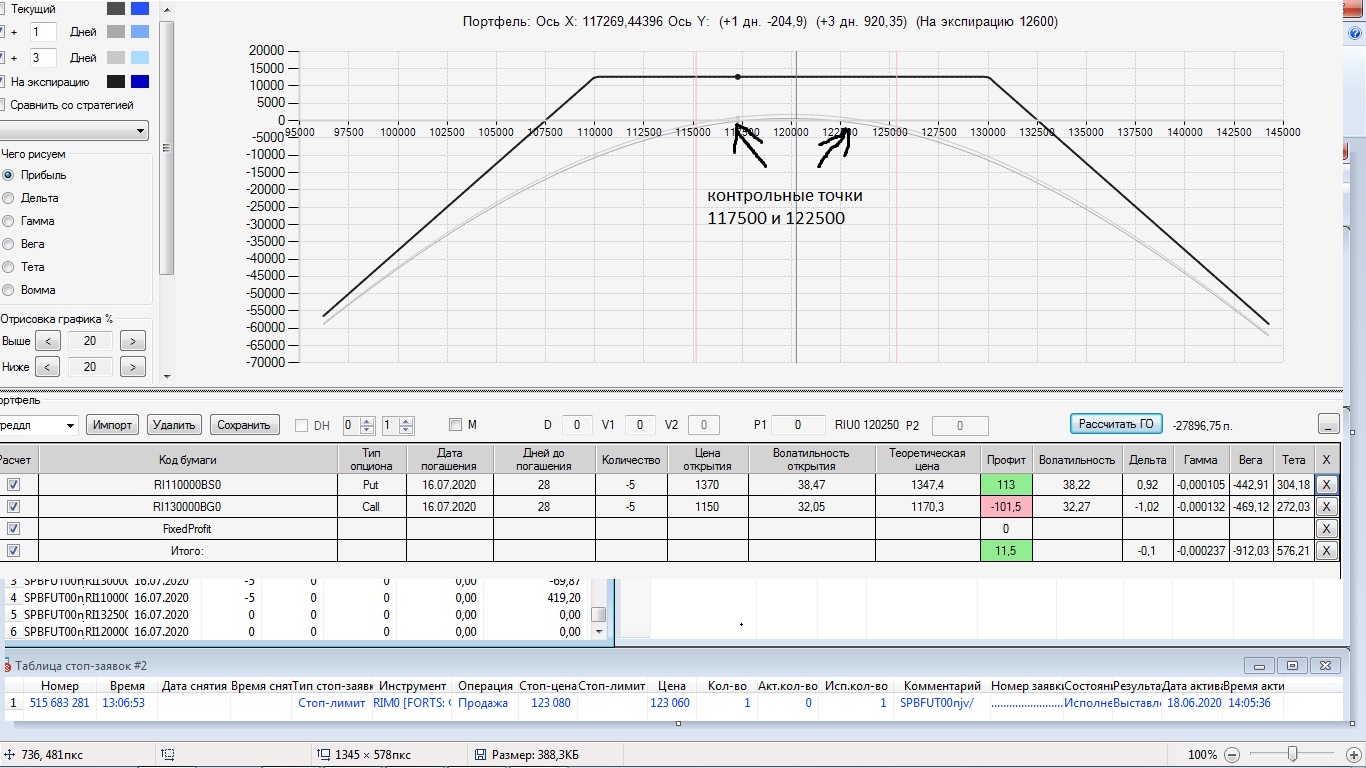Click the positions table scroll-down arrow
The width and height of the screenshot is (1366, 768).
tap(599, 632)
